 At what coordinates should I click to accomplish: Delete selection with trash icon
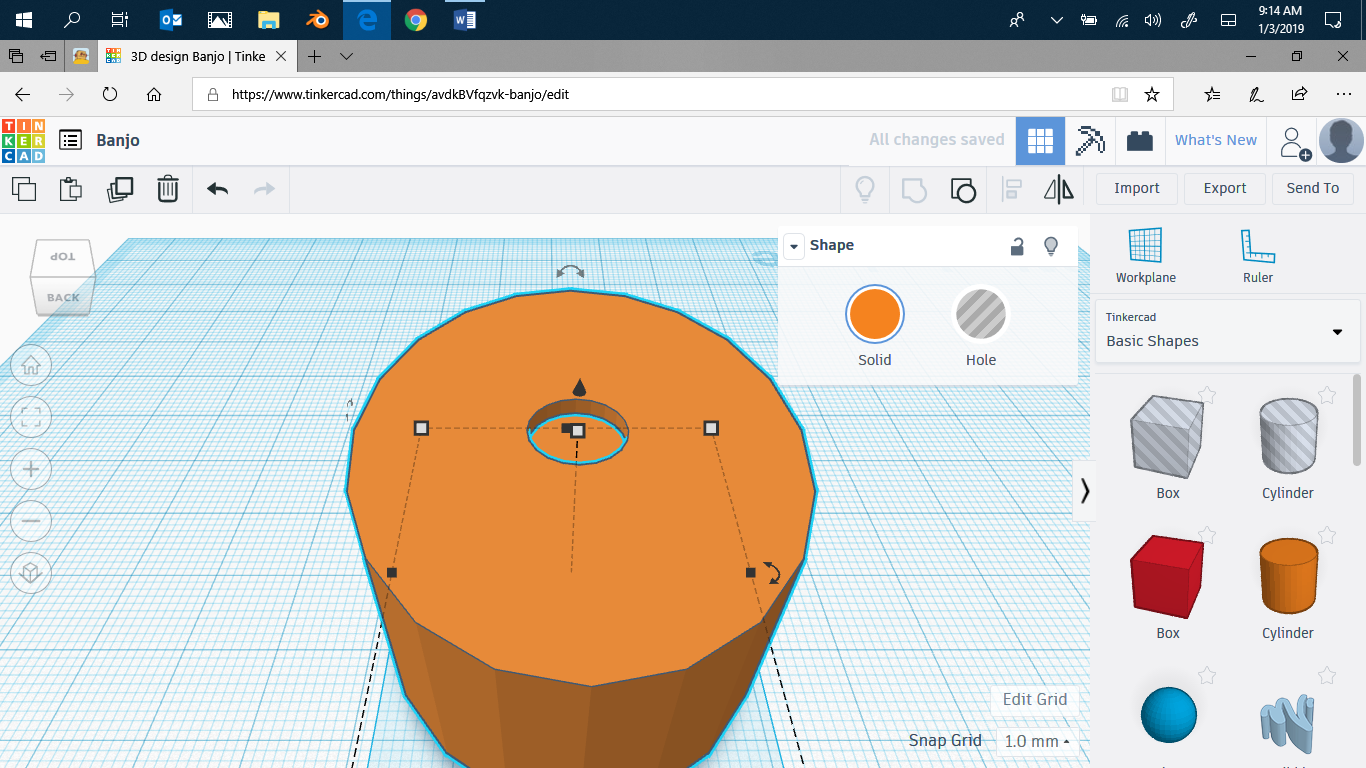pyautogui.click(x=168, y=188)
